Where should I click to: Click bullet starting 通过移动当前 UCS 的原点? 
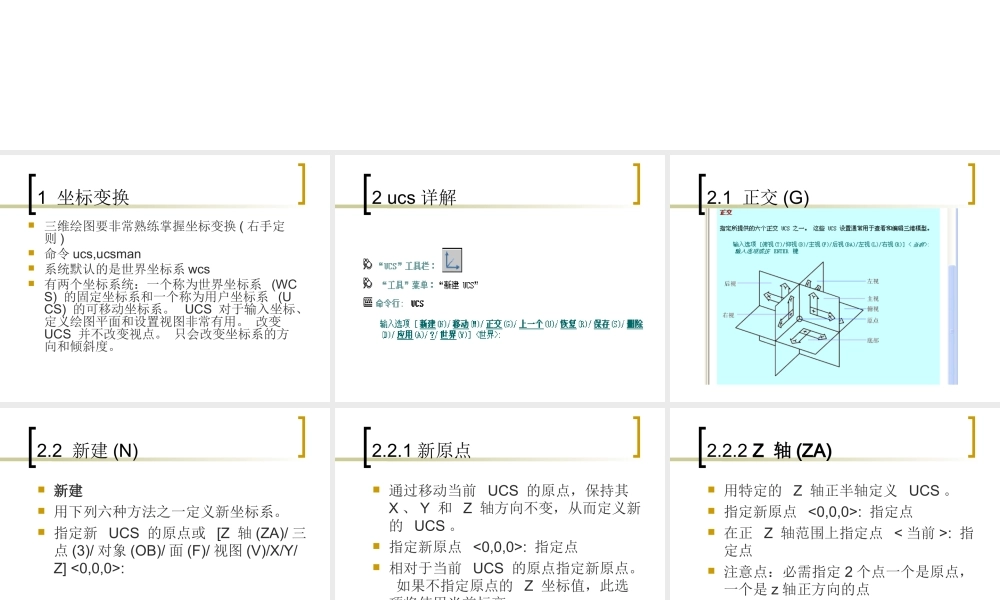click(515, 508)
